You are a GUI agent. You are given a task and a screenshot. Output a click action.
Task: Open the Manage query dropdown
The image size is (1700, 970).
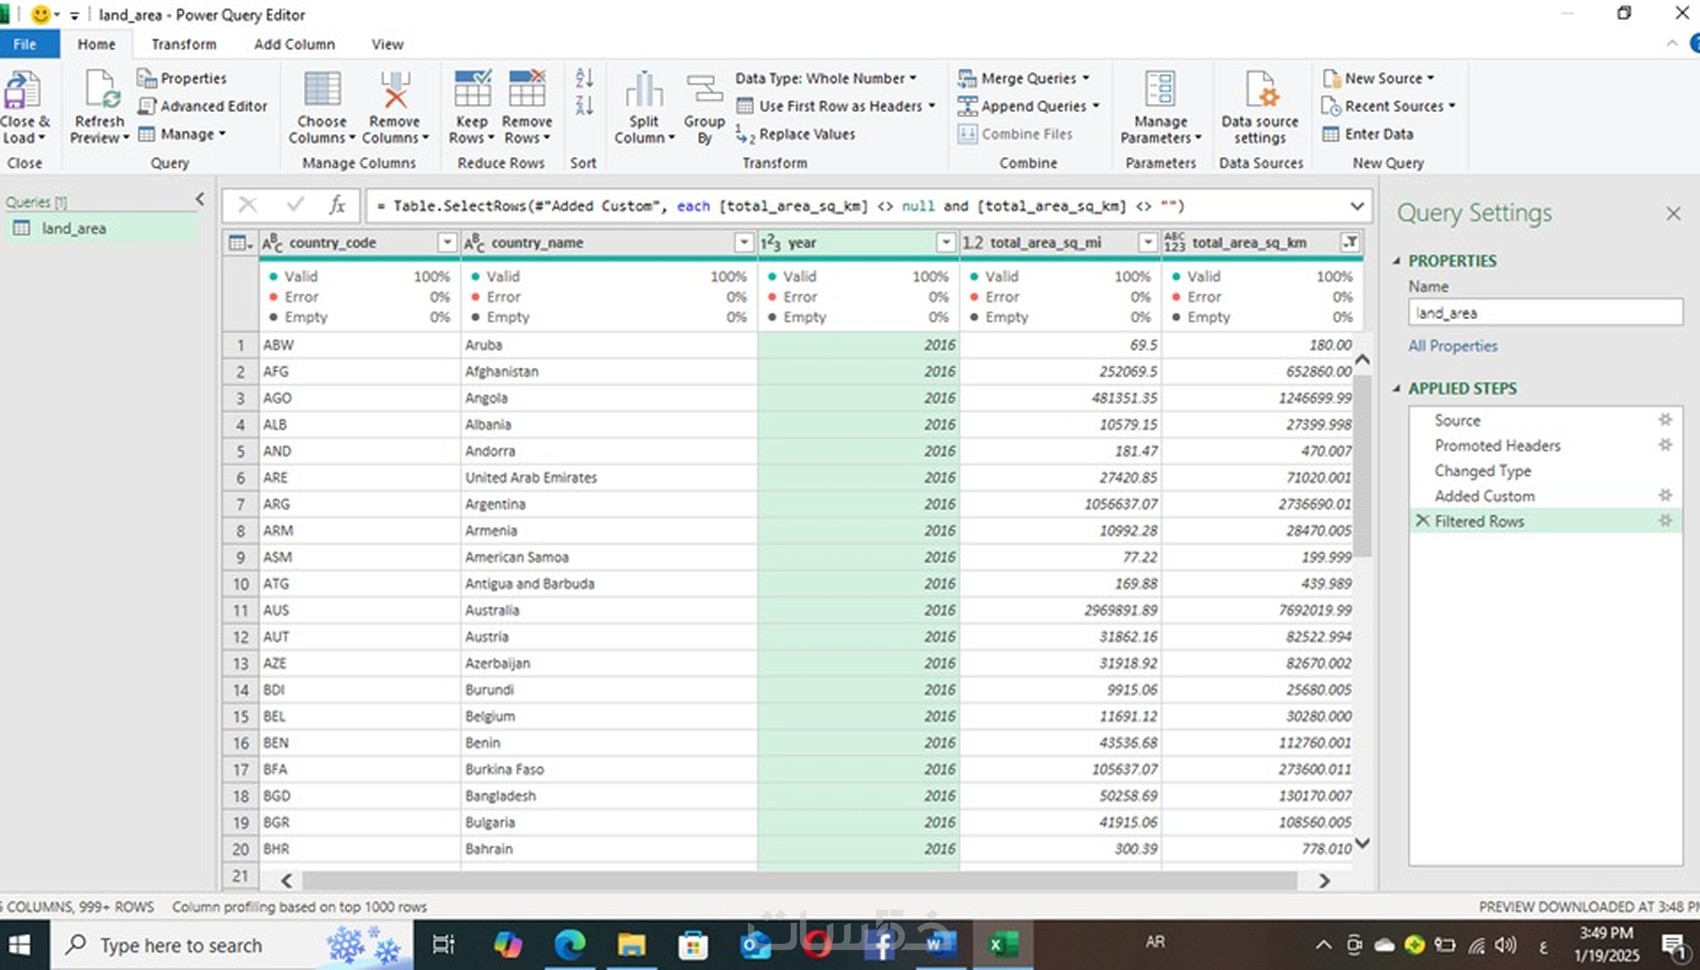tap(182, 134)
